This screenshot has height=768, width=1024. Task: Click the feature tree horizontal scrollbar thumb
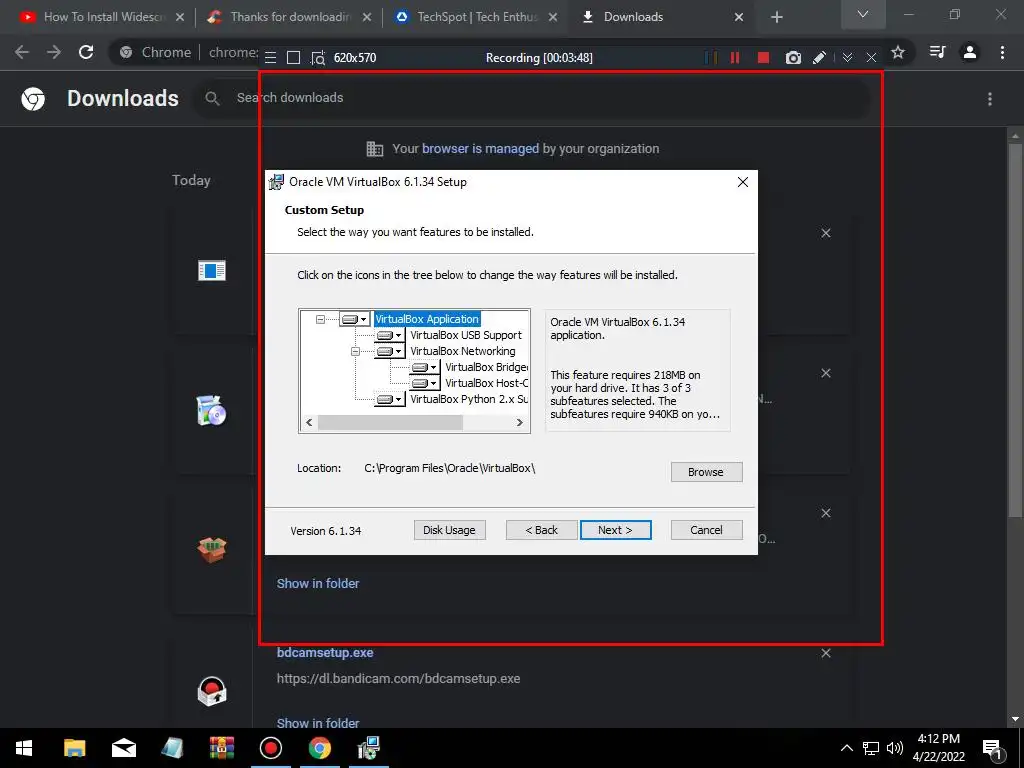coord(390,423)
